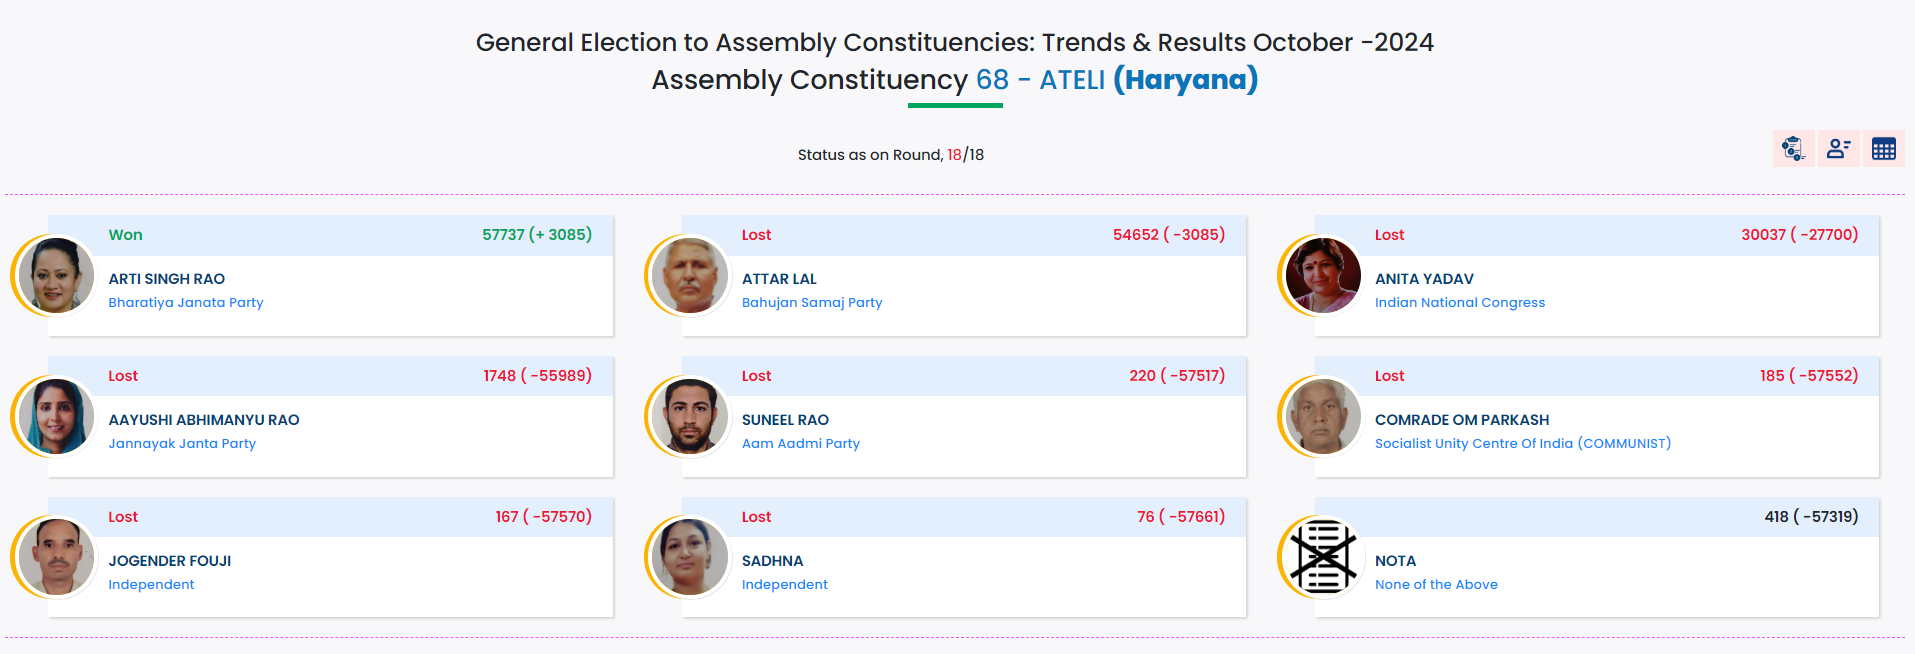
Task: Click the Indian National Congress label
Action: pyautogui.click(x=1459, y=303)
